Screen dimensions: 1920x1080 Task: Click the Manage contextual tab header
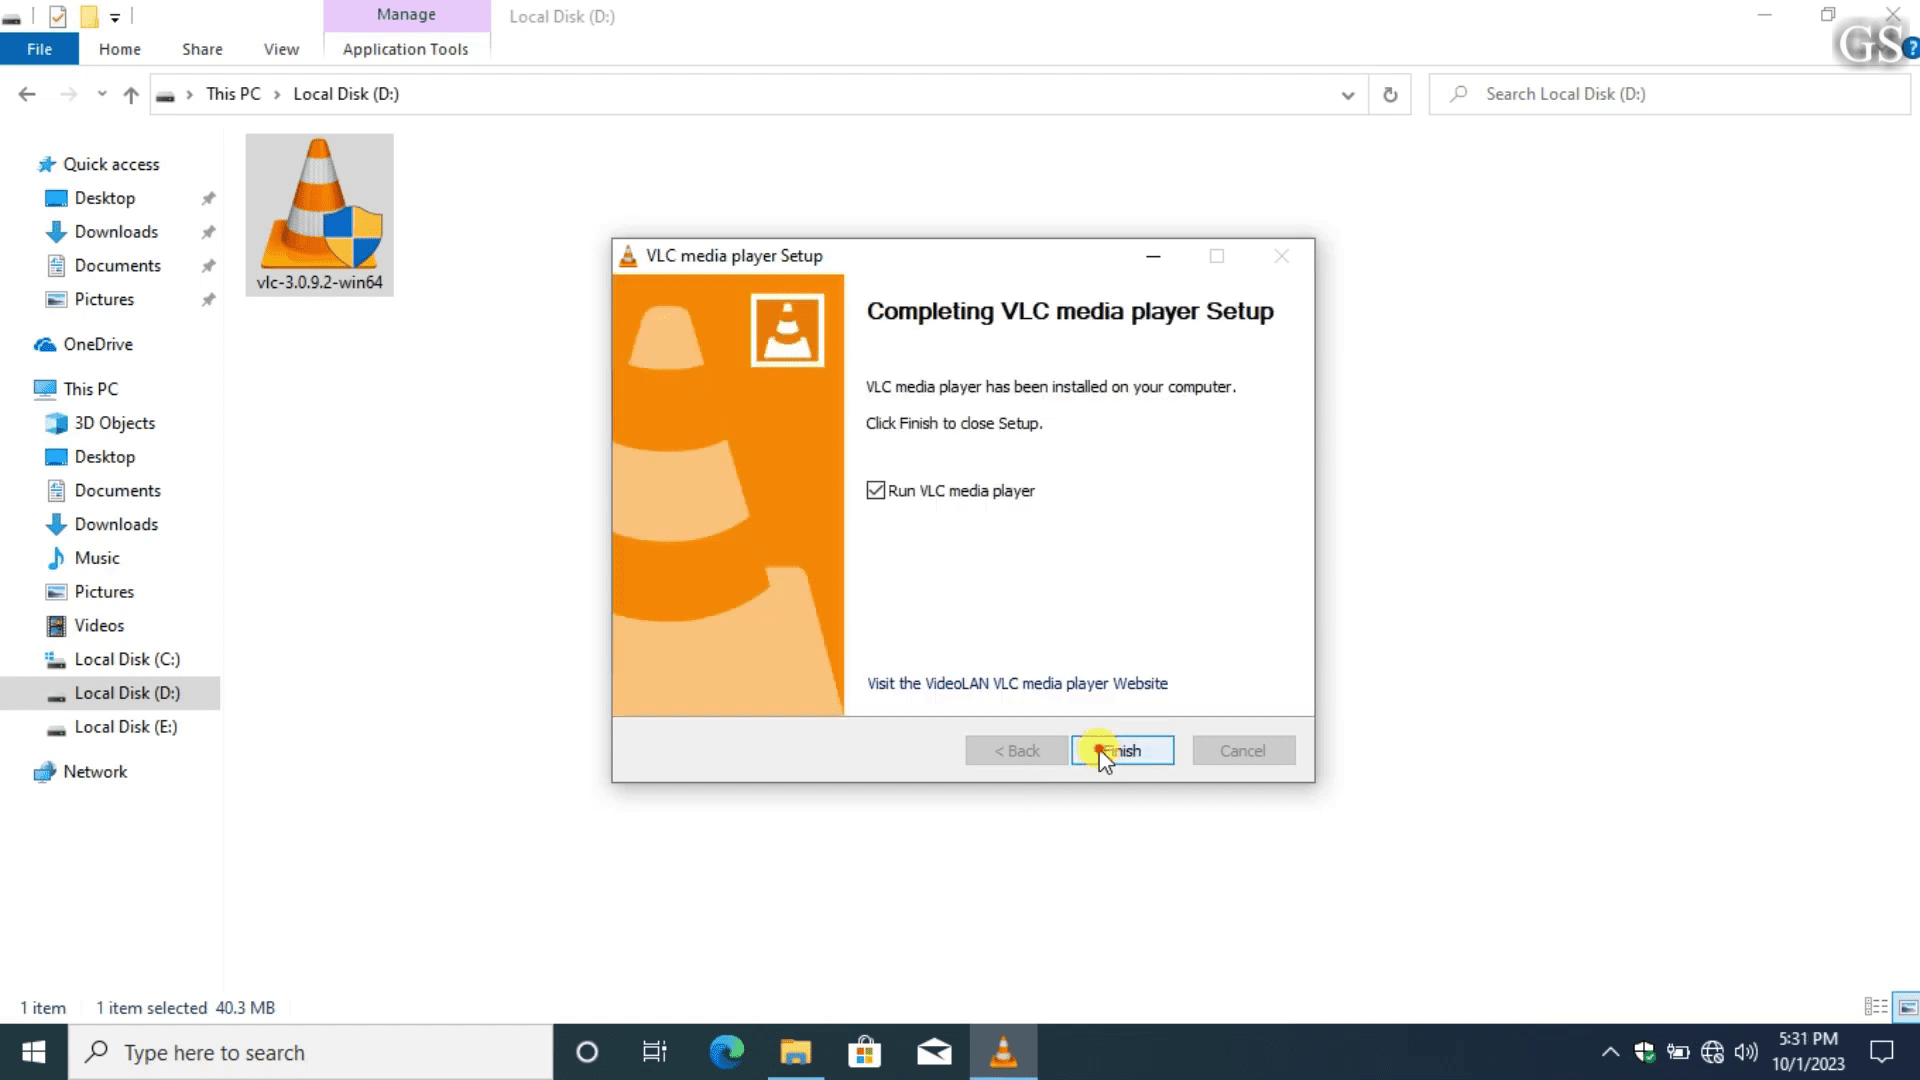[406, 15]
